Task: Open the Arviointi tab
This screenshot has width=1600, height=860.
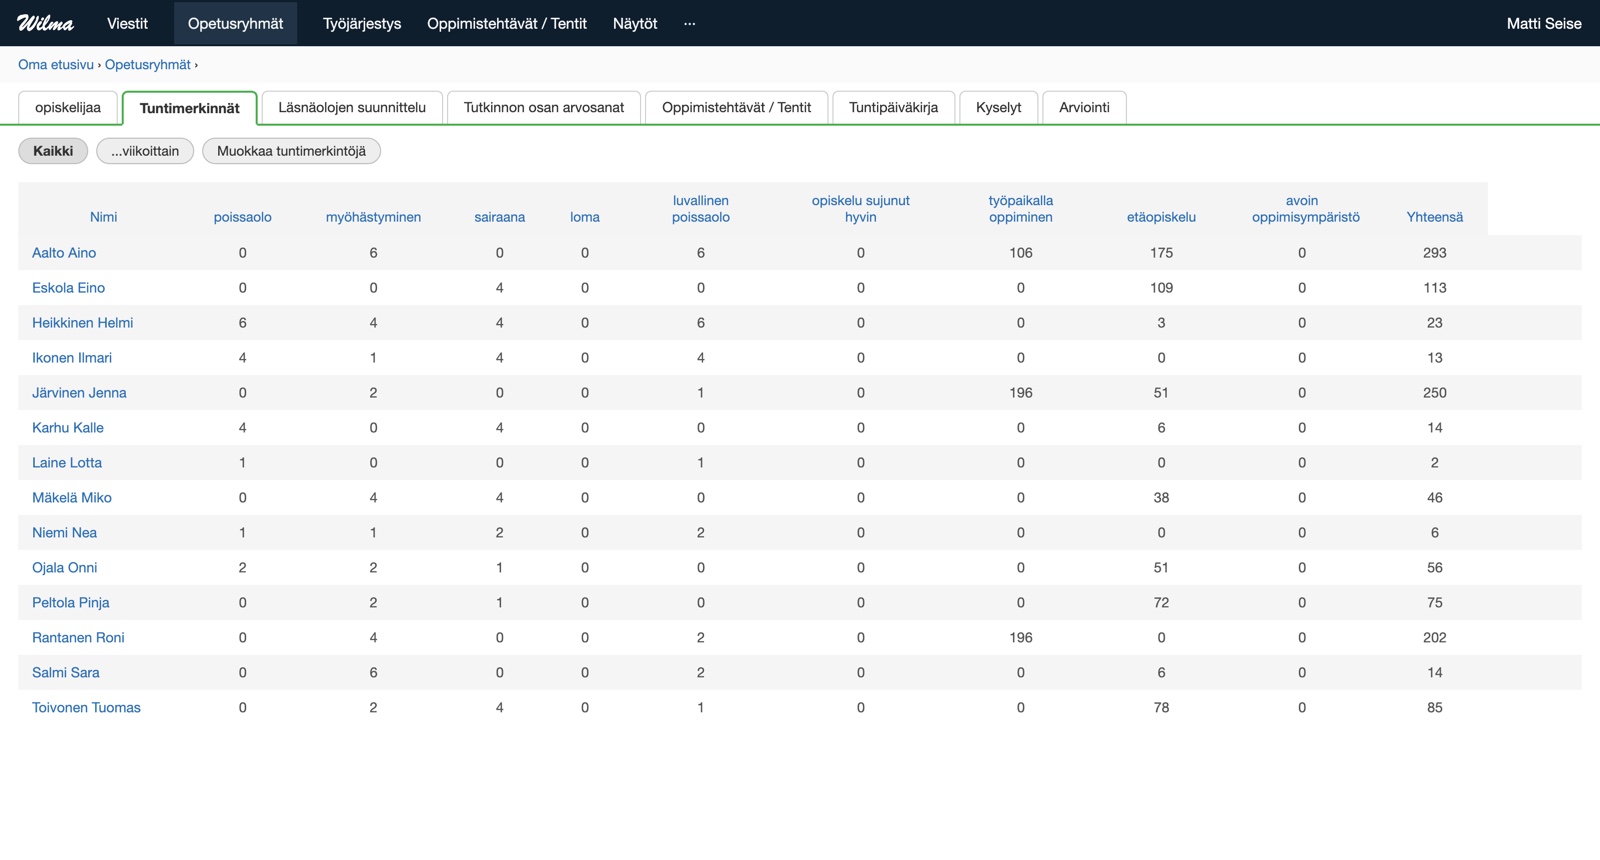Action: (1085, 107)
